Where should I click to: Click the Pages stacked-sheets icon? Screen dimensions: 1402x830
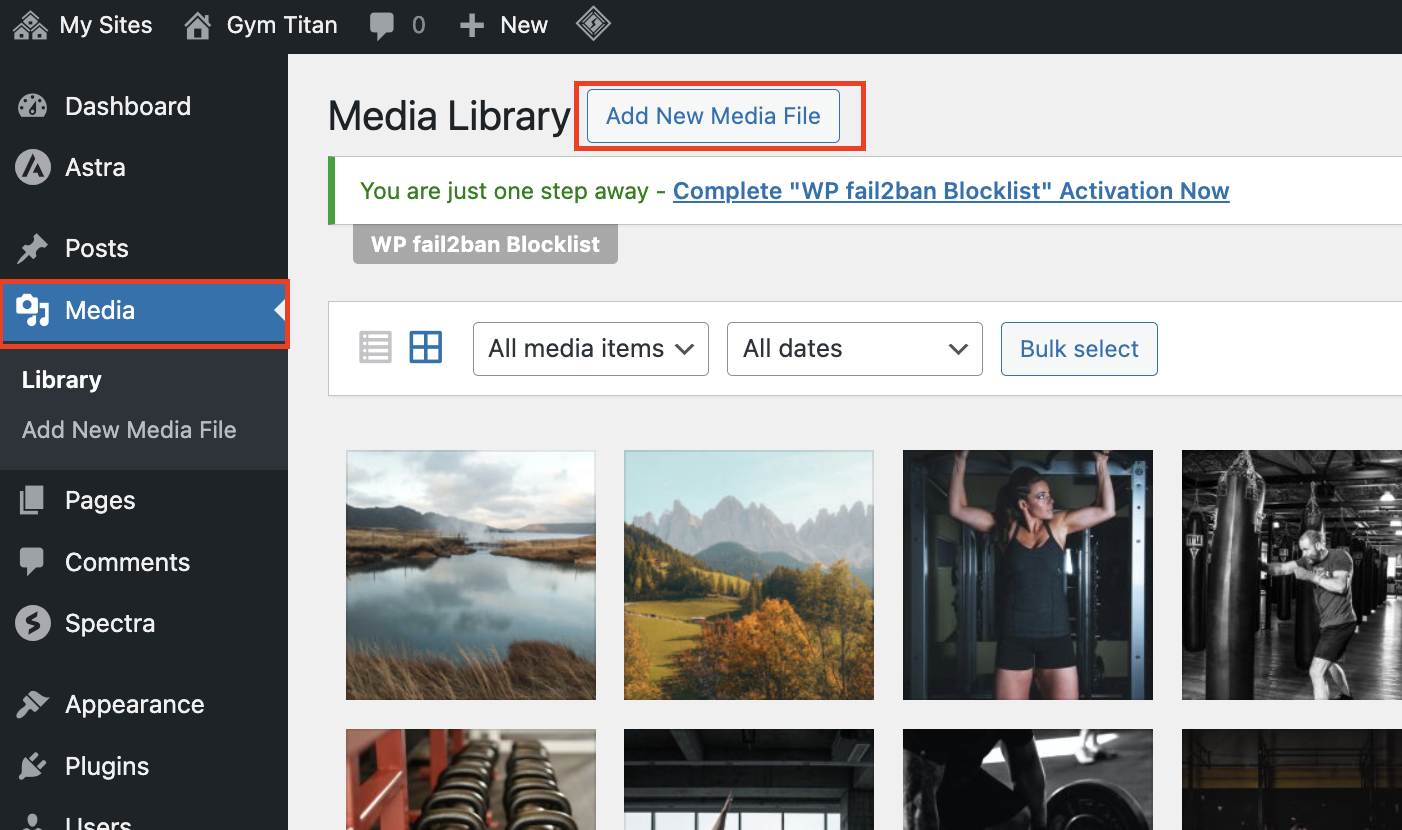pos(32,500)
